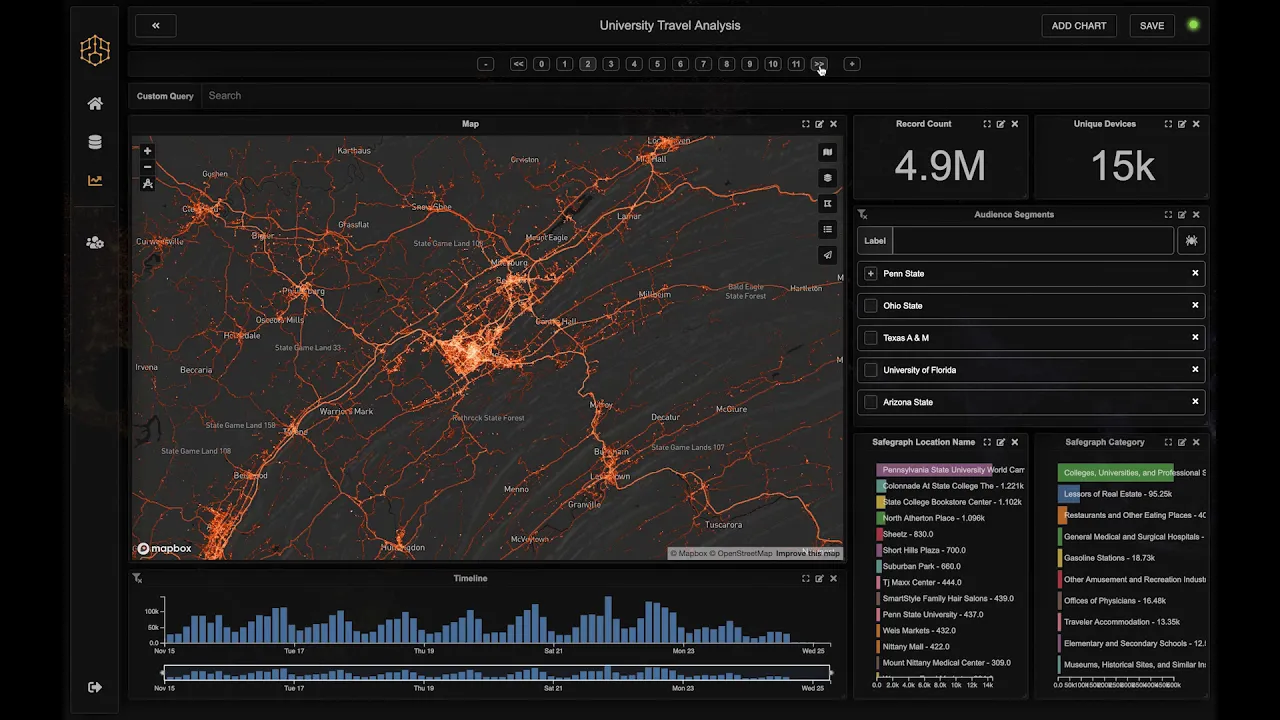1280x720 pixels.
Task: Click the paper plane icon on map
Action: click(x=827, y=255)
